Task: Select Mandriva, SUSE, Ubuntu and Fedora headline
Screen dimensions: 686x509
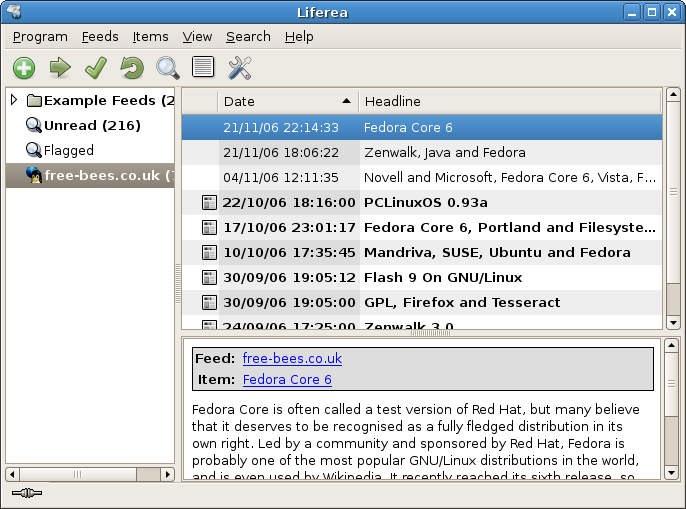Action: (497, 253)
